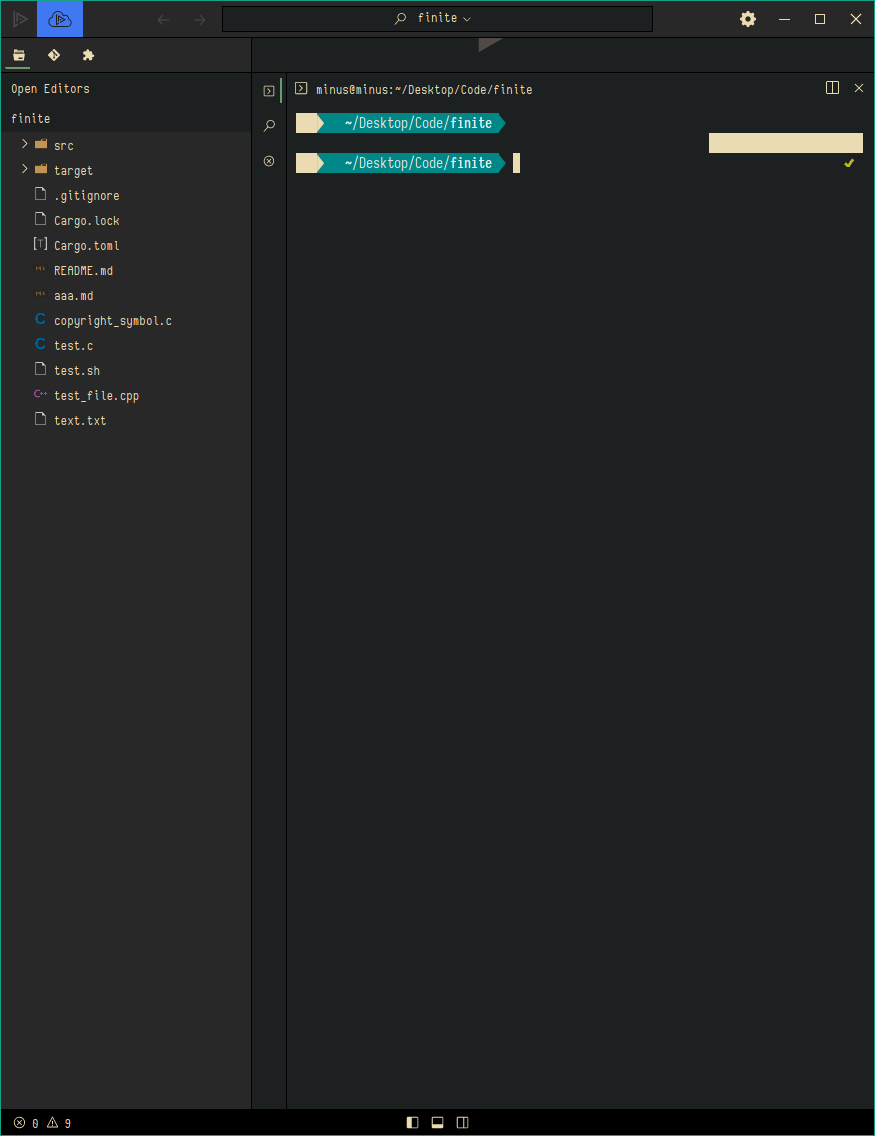Click the markdown icon beside README.md
The height and width of the screenshot is (1136, 875).
click(41, 270)
